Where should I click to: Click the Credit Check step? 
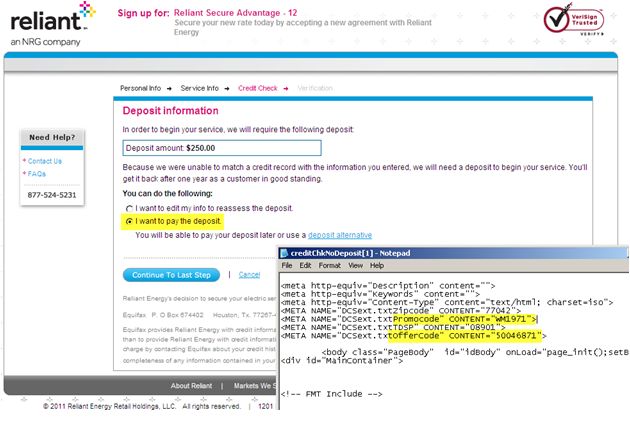[x=258, y=88]
